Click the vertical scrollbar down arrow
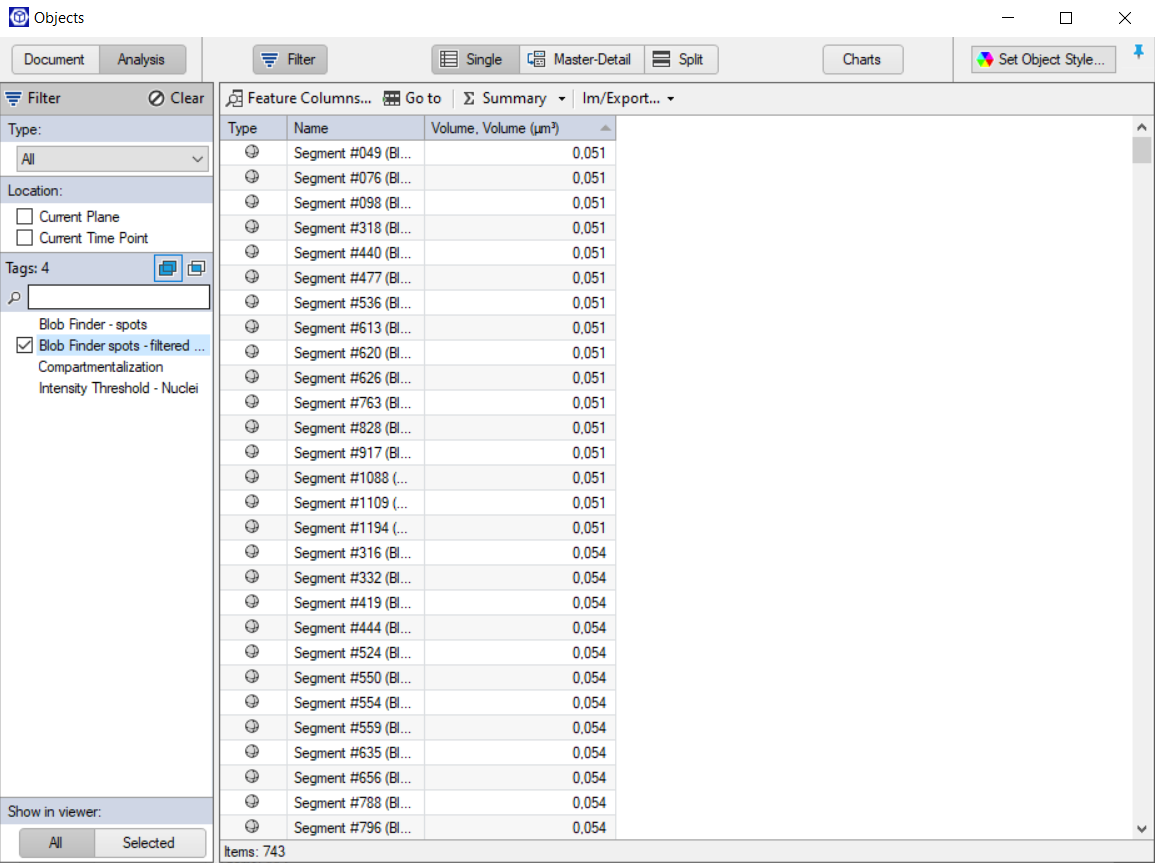This screenshot has height=863, width=1155. click(x=1142, y=828)
